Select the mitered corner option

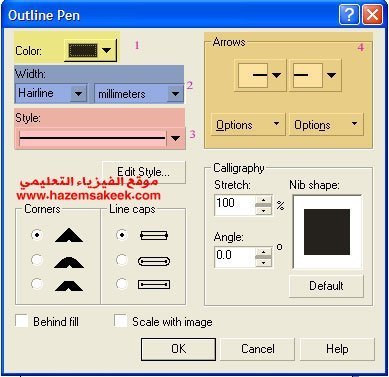[x=37, y=235]
